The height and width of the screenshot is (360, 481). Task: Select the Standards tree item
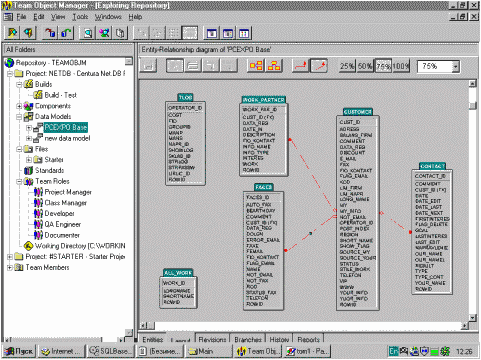(x=49, y=170)
